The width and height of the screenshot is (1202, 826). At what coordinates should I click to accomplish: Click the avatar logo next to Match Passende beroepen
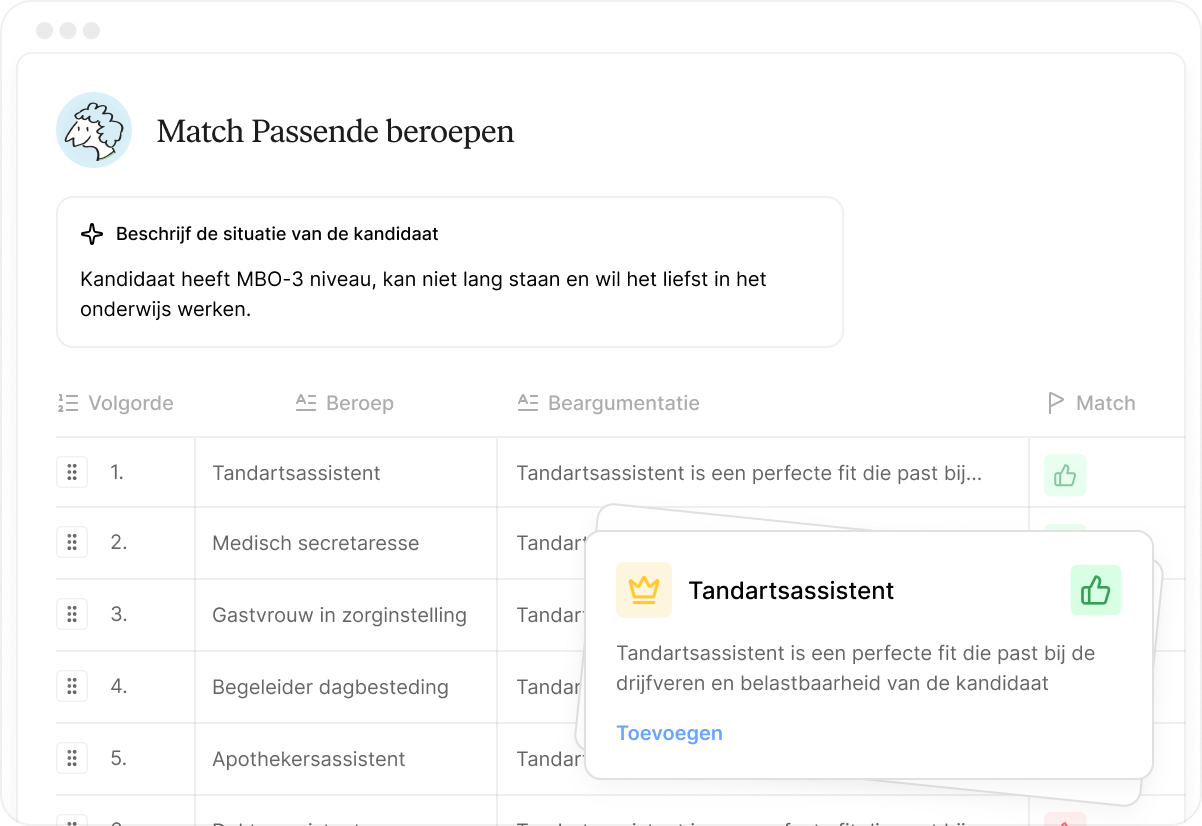[94, 130]
